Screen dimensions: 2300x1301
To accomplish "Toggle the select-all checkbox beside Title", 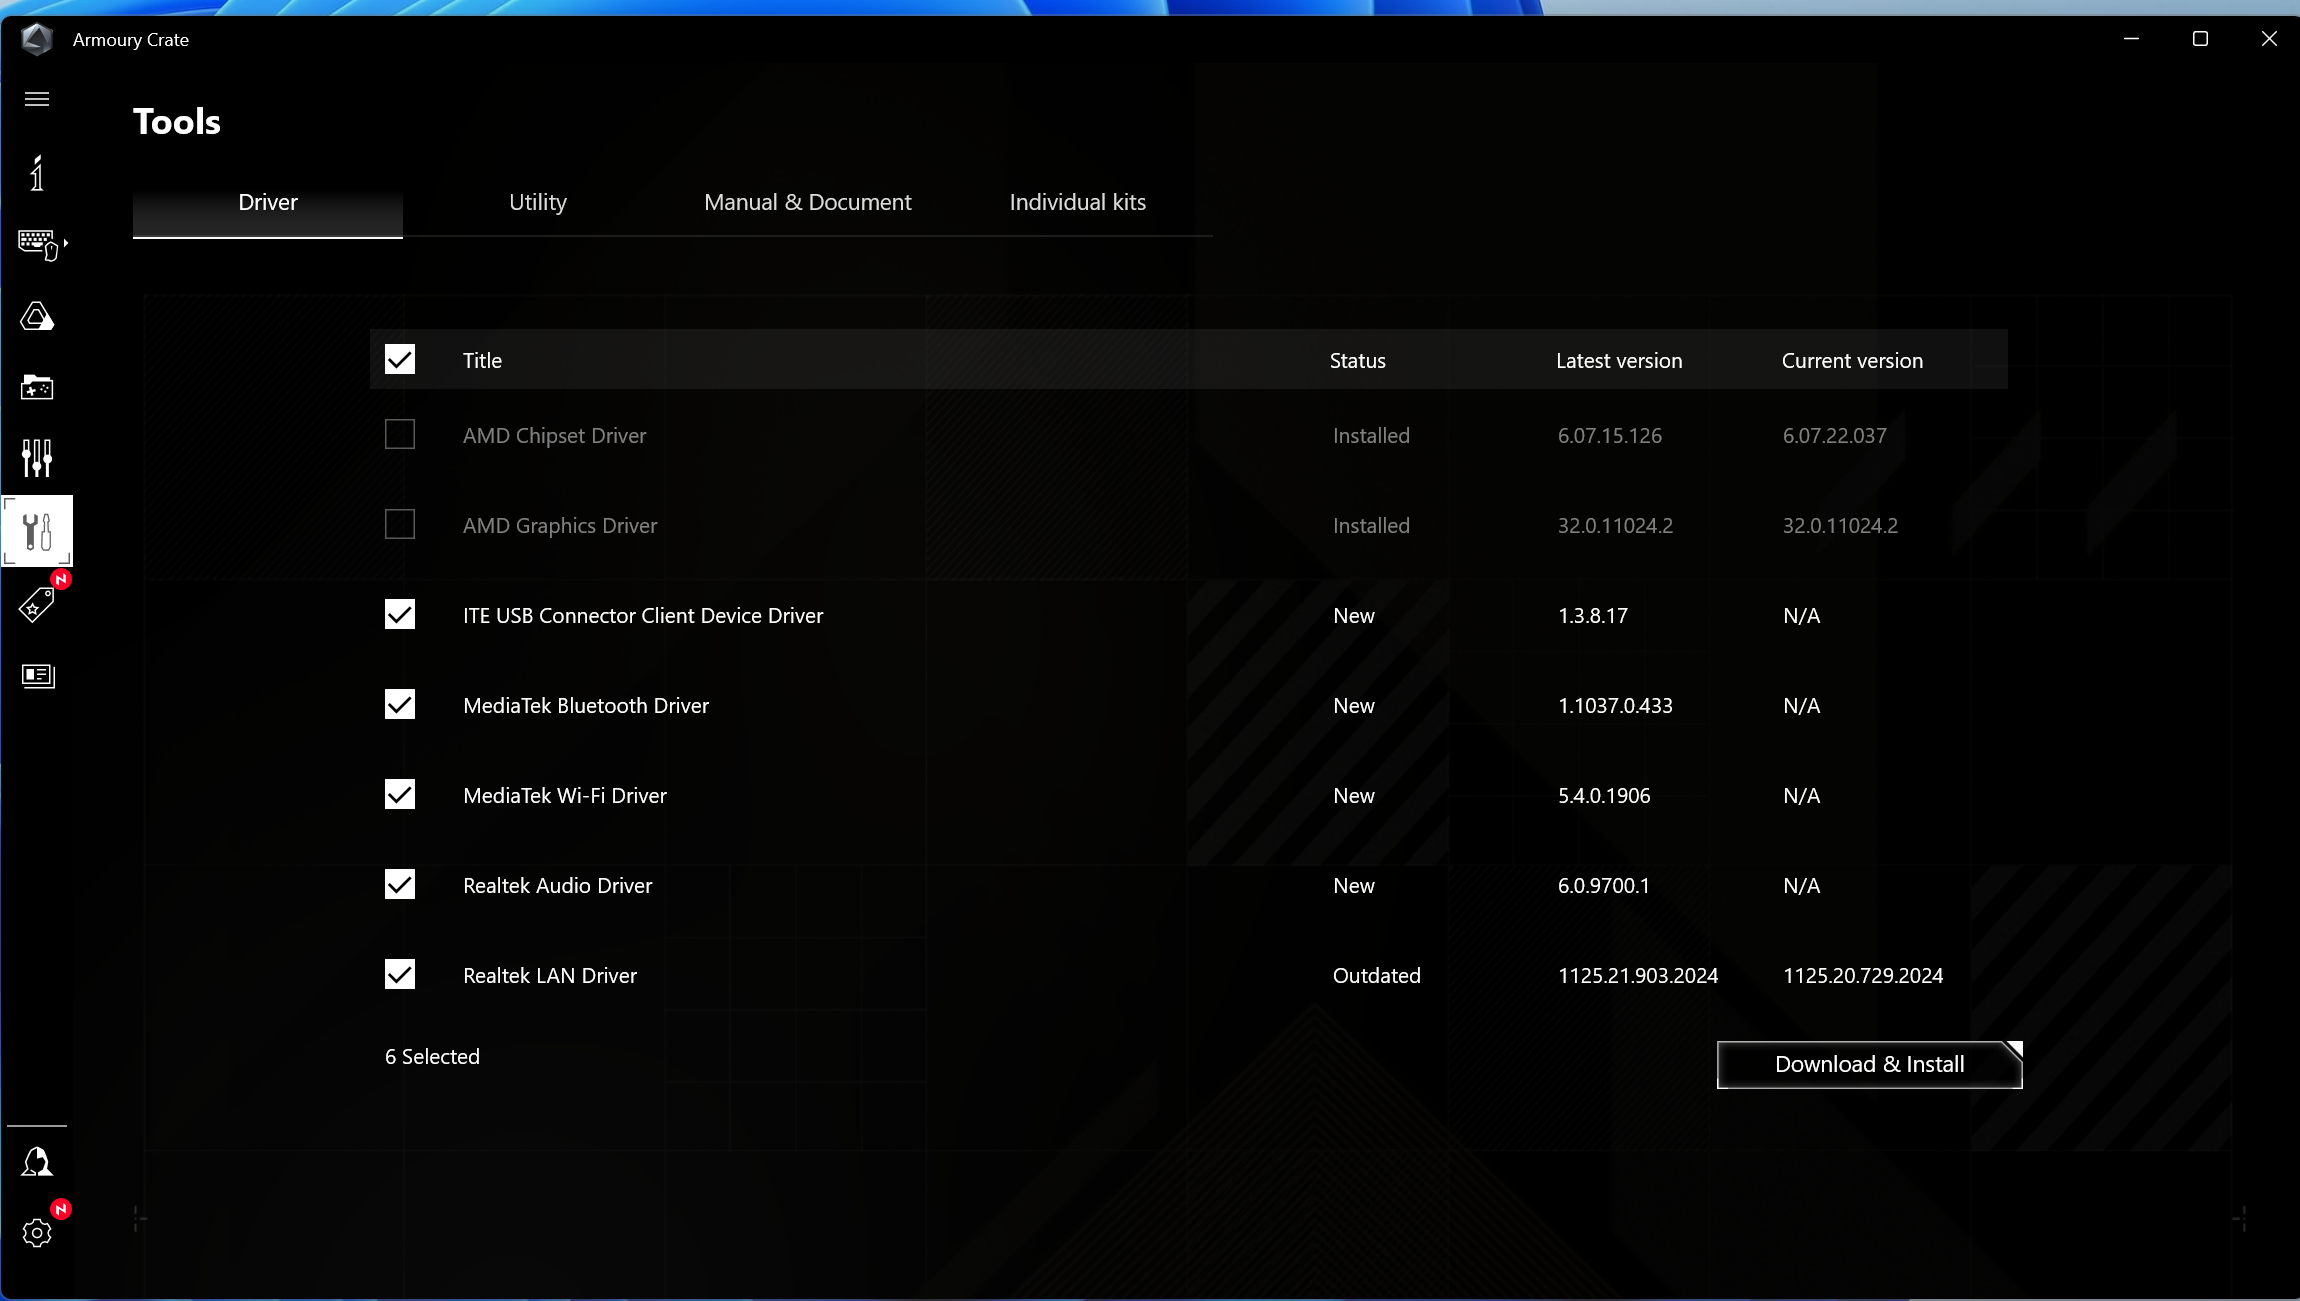I will pyautogui.click(x=400, y=360).
